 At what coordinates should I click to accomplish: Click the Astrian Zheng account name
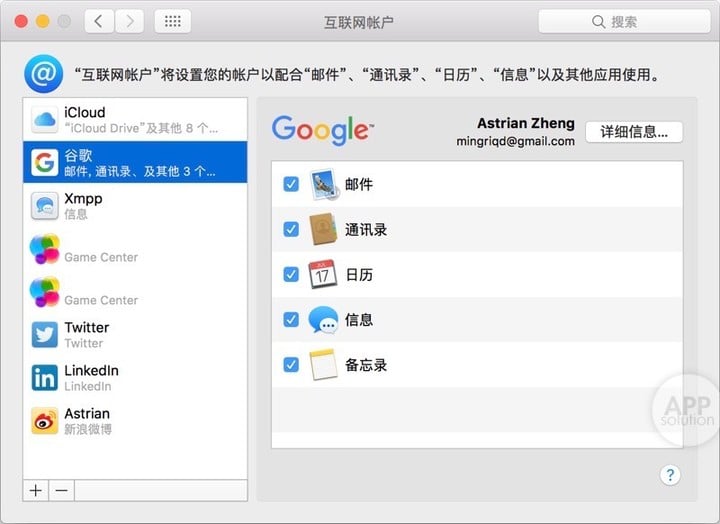[526, 123]
